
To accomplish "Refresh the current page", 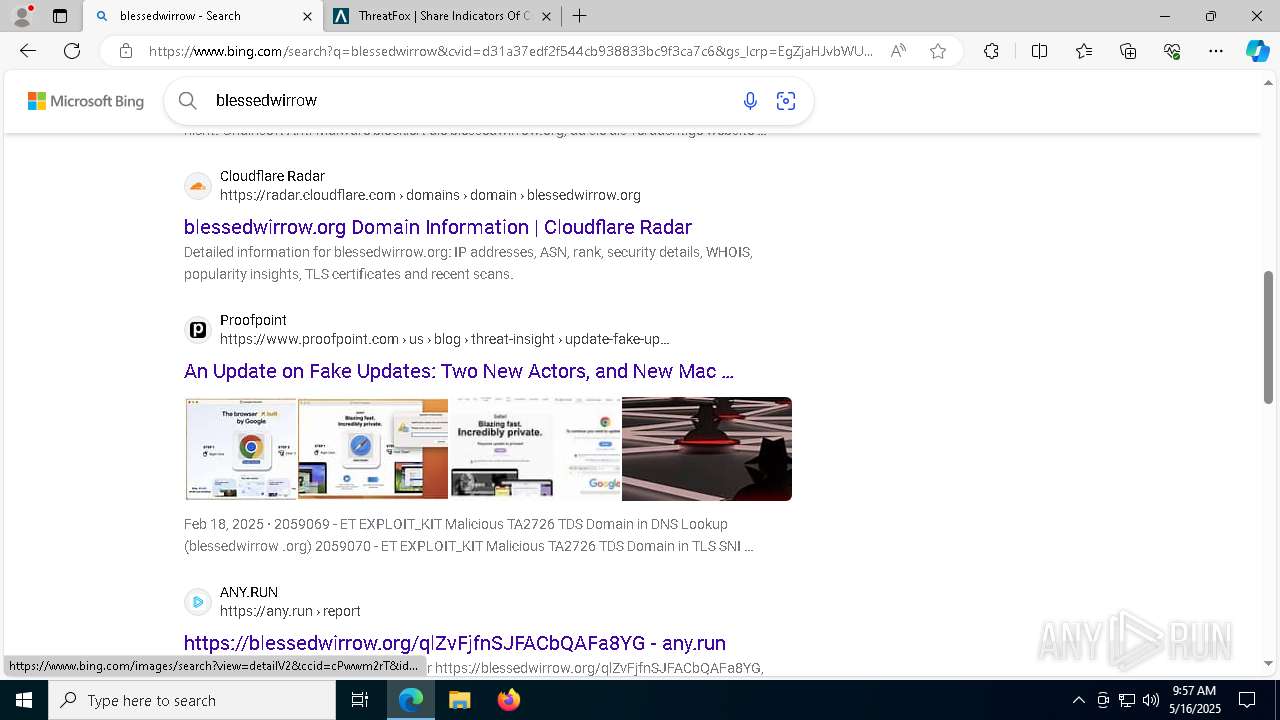I will click(72, 51).
